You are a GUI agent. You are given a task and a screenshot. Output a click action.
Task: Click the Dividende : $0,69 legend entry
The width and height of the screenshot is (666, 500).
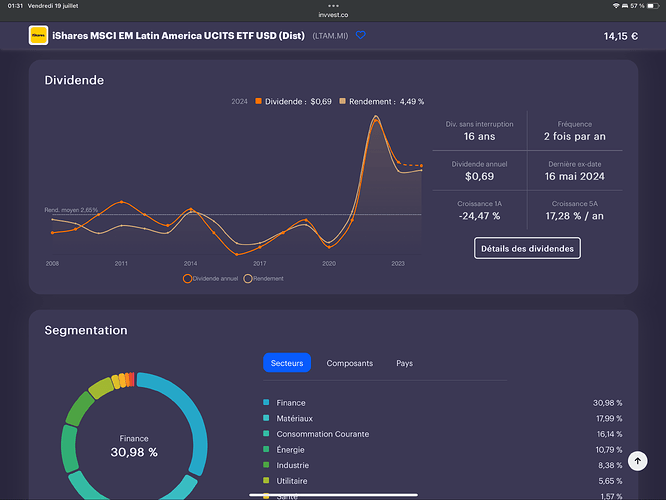293,102
